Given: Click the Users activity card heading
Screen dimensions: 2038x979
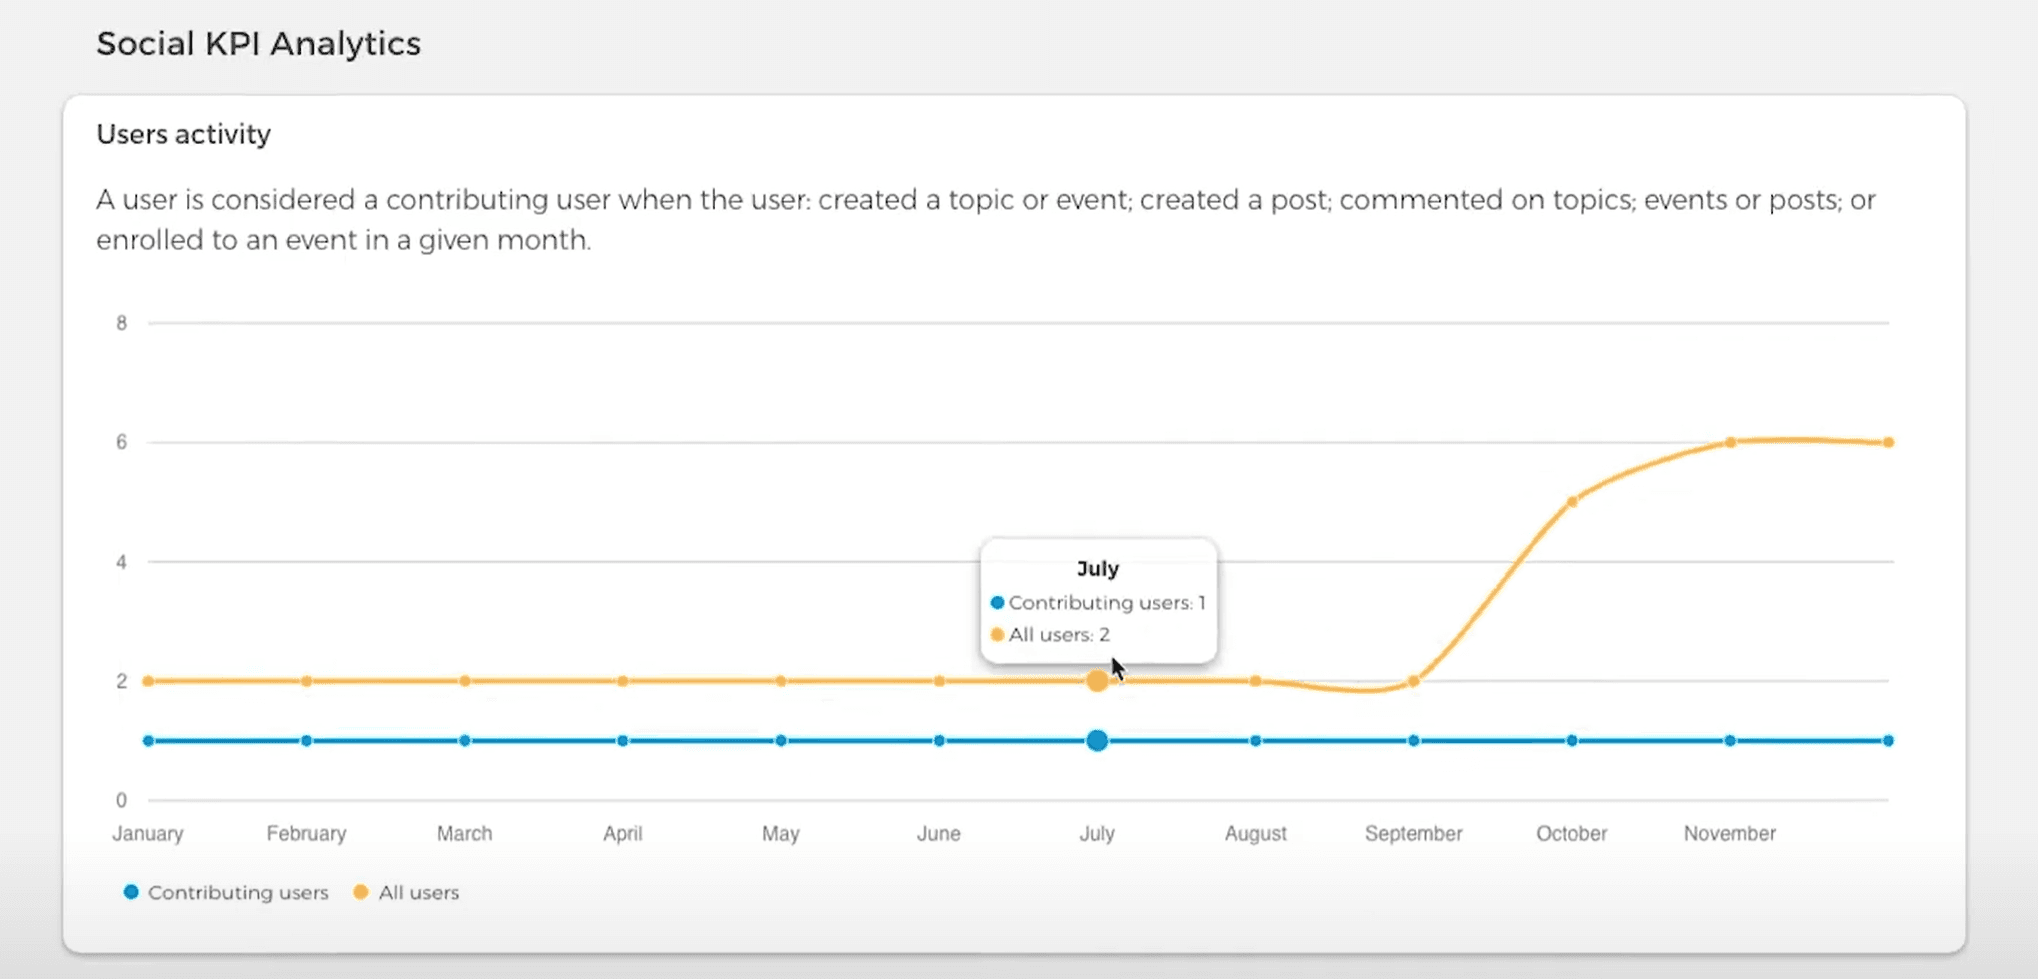Looking at the screenshot, I should [183, 134].
